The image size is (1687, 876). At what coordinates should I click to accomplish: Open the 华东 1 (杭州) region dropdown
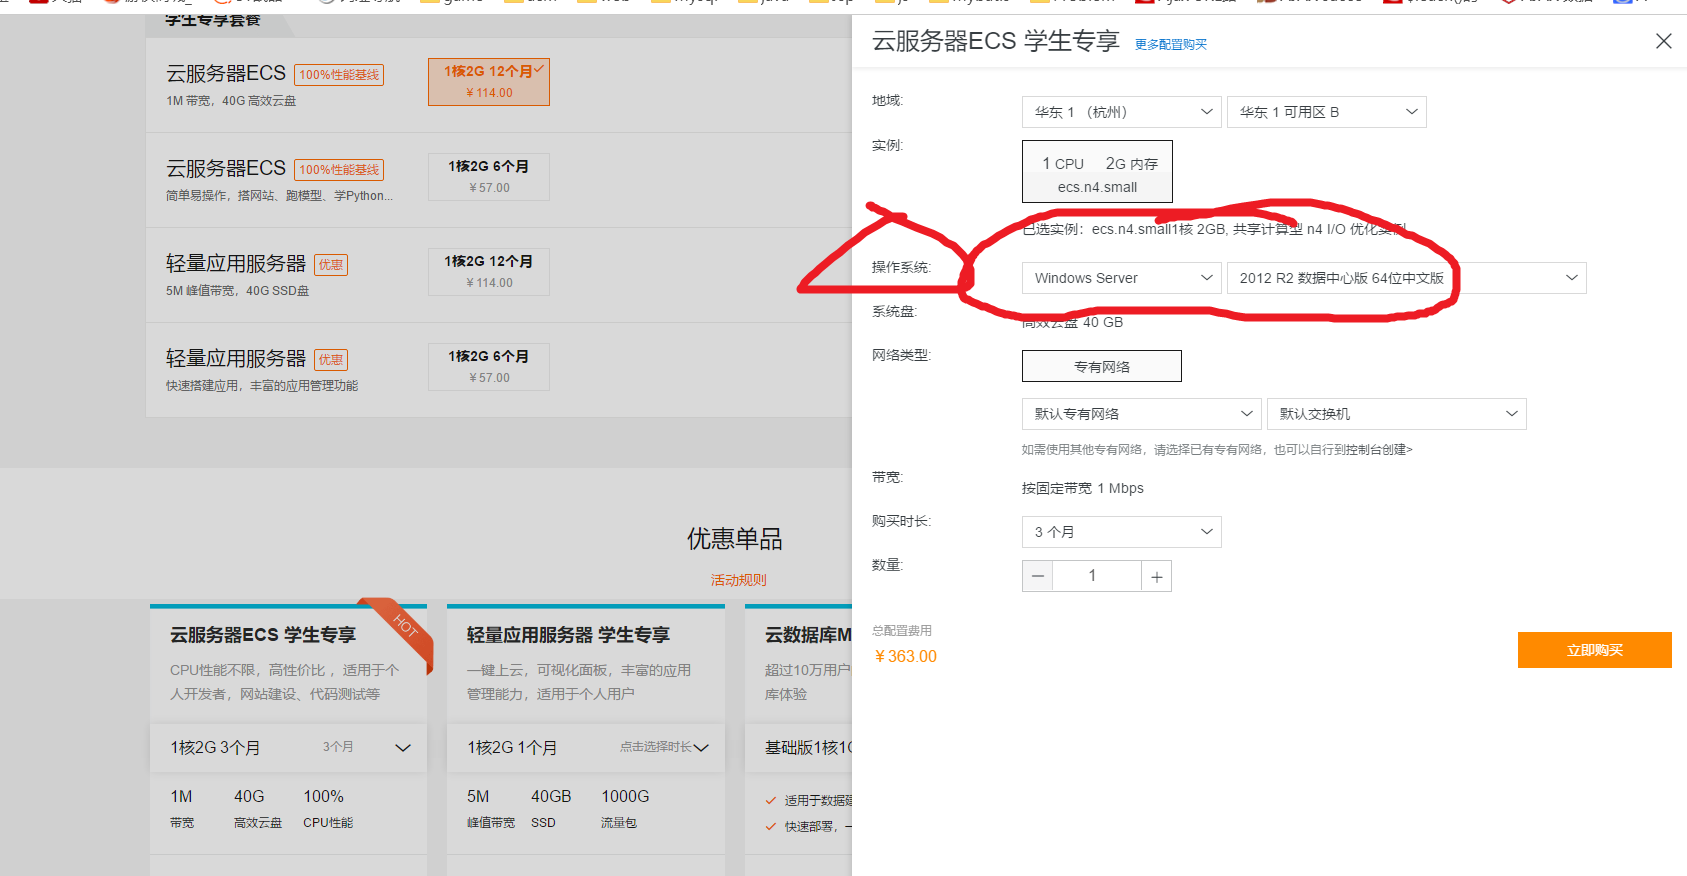point(1122,112)
